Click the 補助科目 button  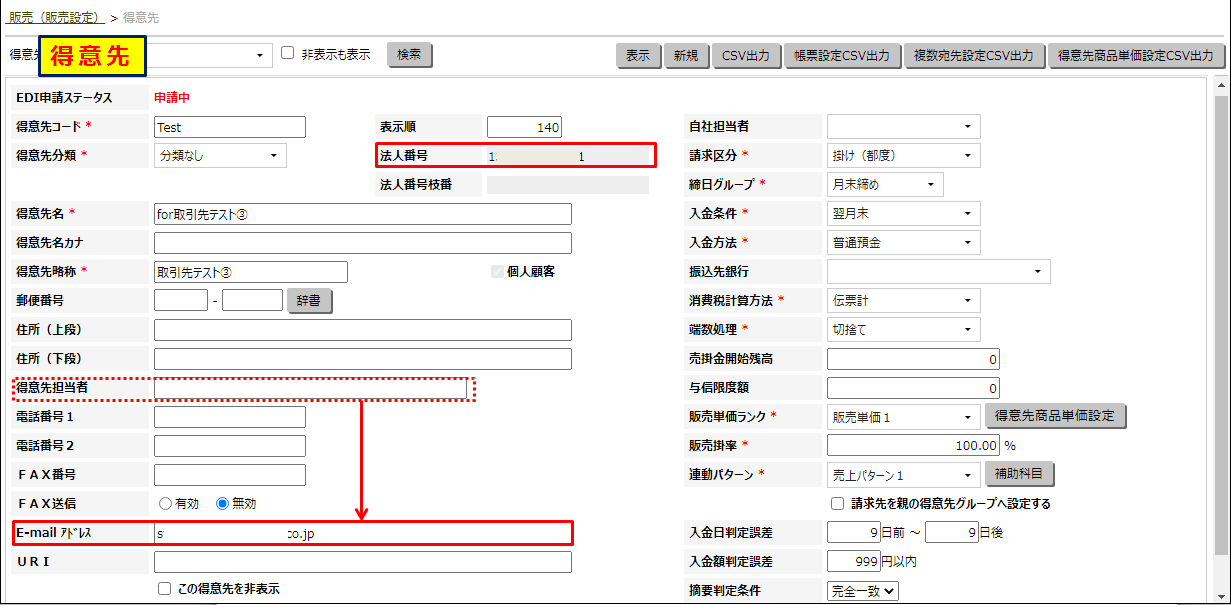click(x=1019, y=474)
